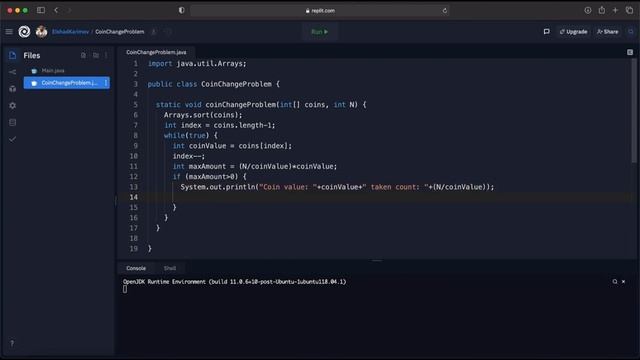The width and height of the screenshot is (640, 360).
Task: Open the Replit hamburger menu
Action: click(9, 31)
